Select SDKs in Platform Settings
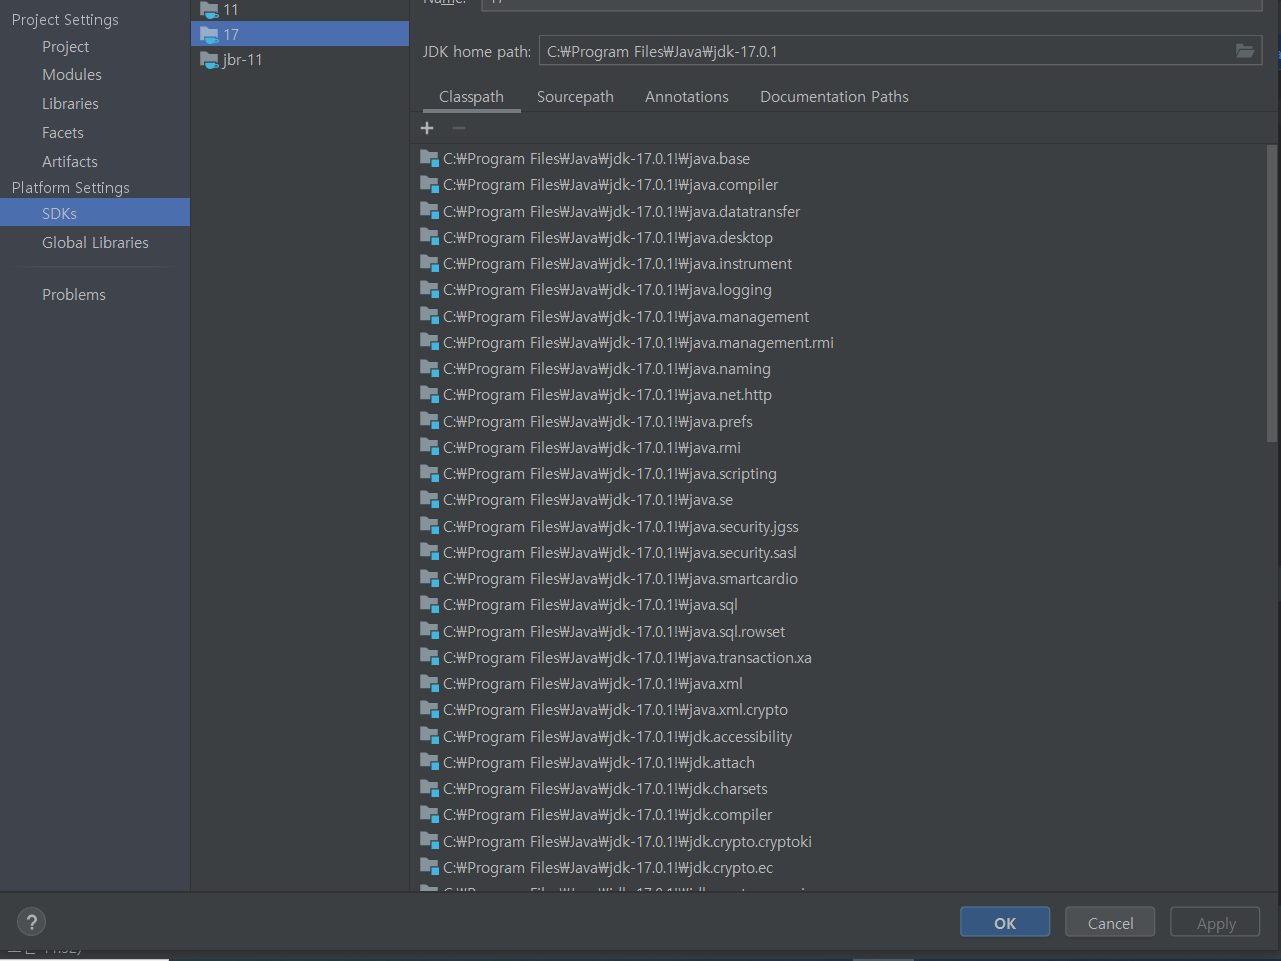 click(95, 212)
